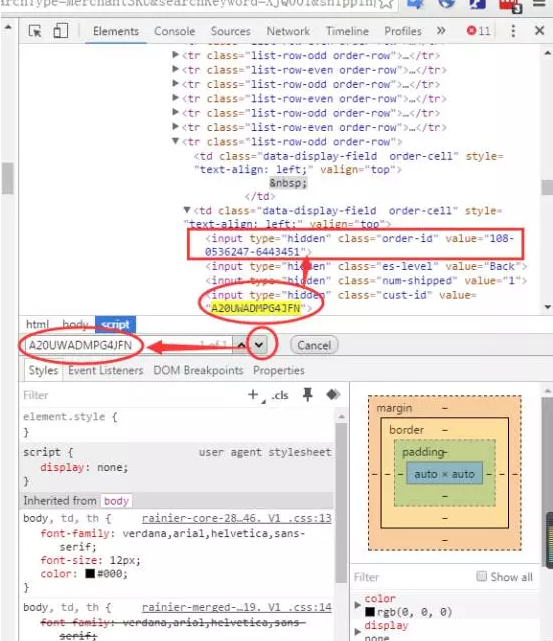Collapse the expanded list-row-odd order-row tr
The height and width of the screenshot is (641, 553).
(x=175, y=141)
